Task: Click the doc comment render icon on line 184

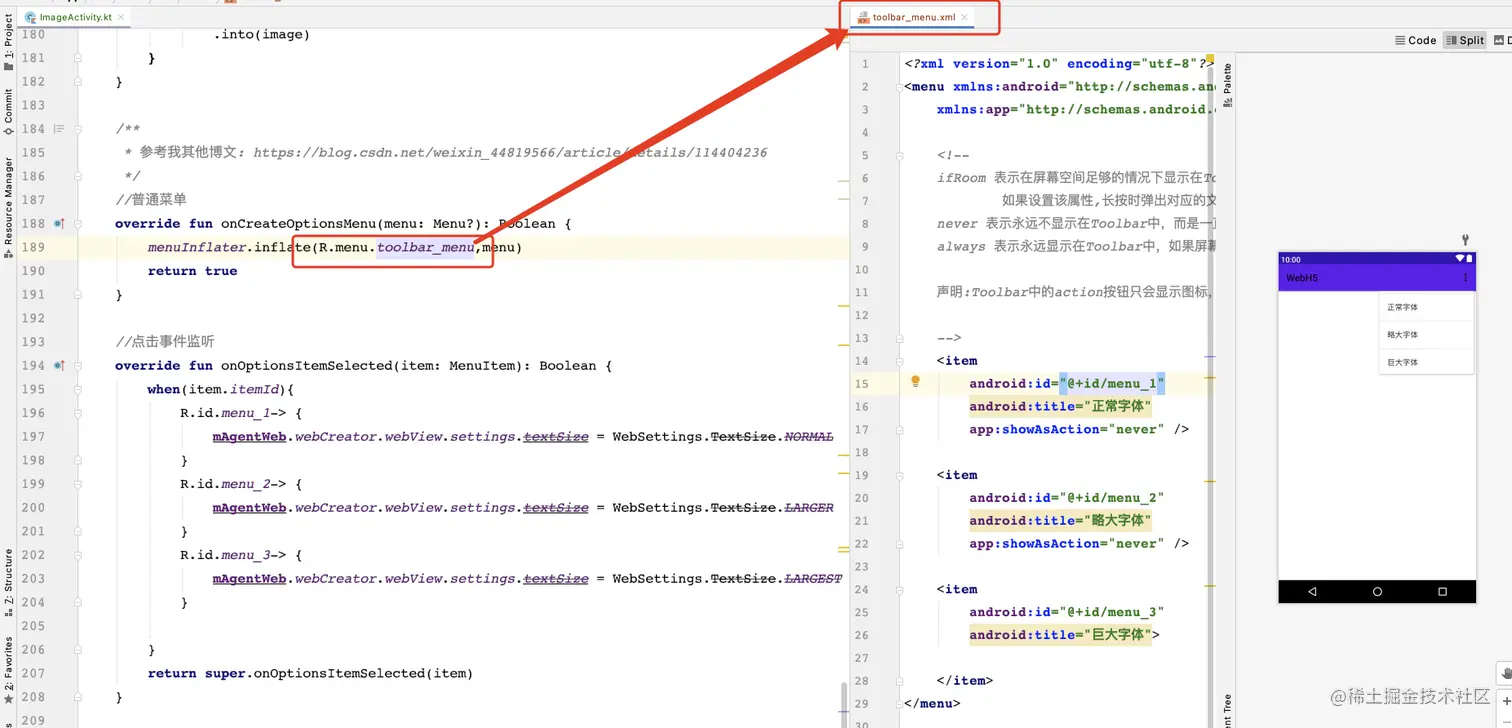Action: 59,129
